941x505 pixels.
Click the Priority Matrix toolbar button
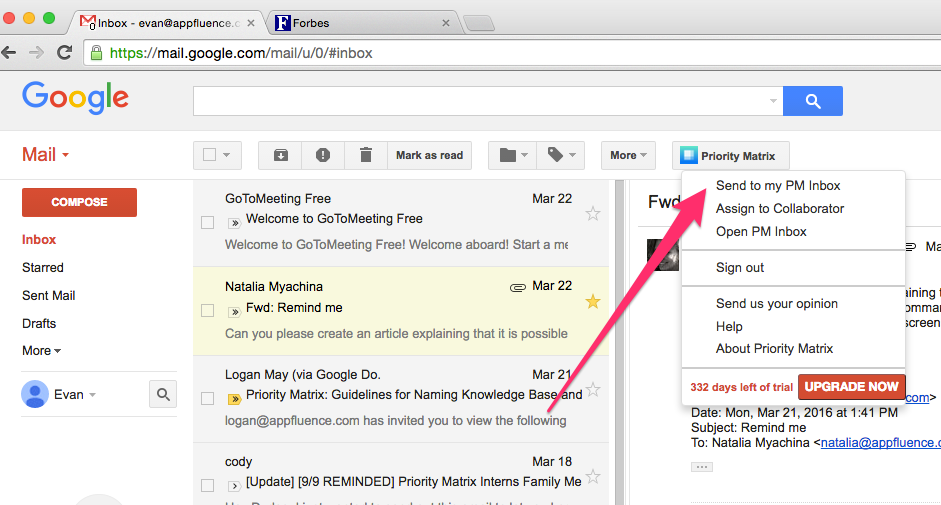pyautogui.click(x=730, y=156)
